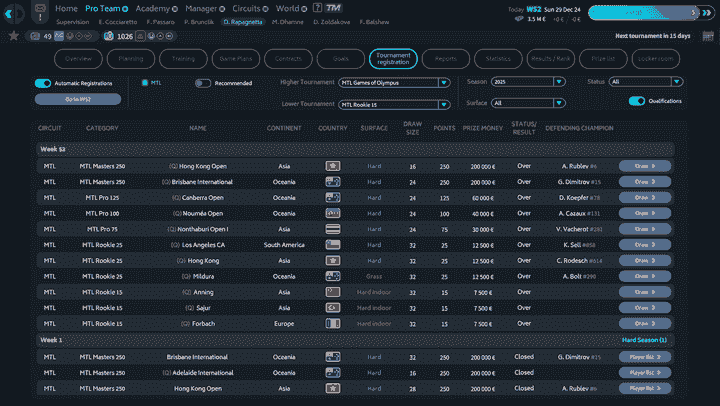Toggle Automatic Registrations switch
720x406 pixels.
pyautogui.click(x=43, y=83)
